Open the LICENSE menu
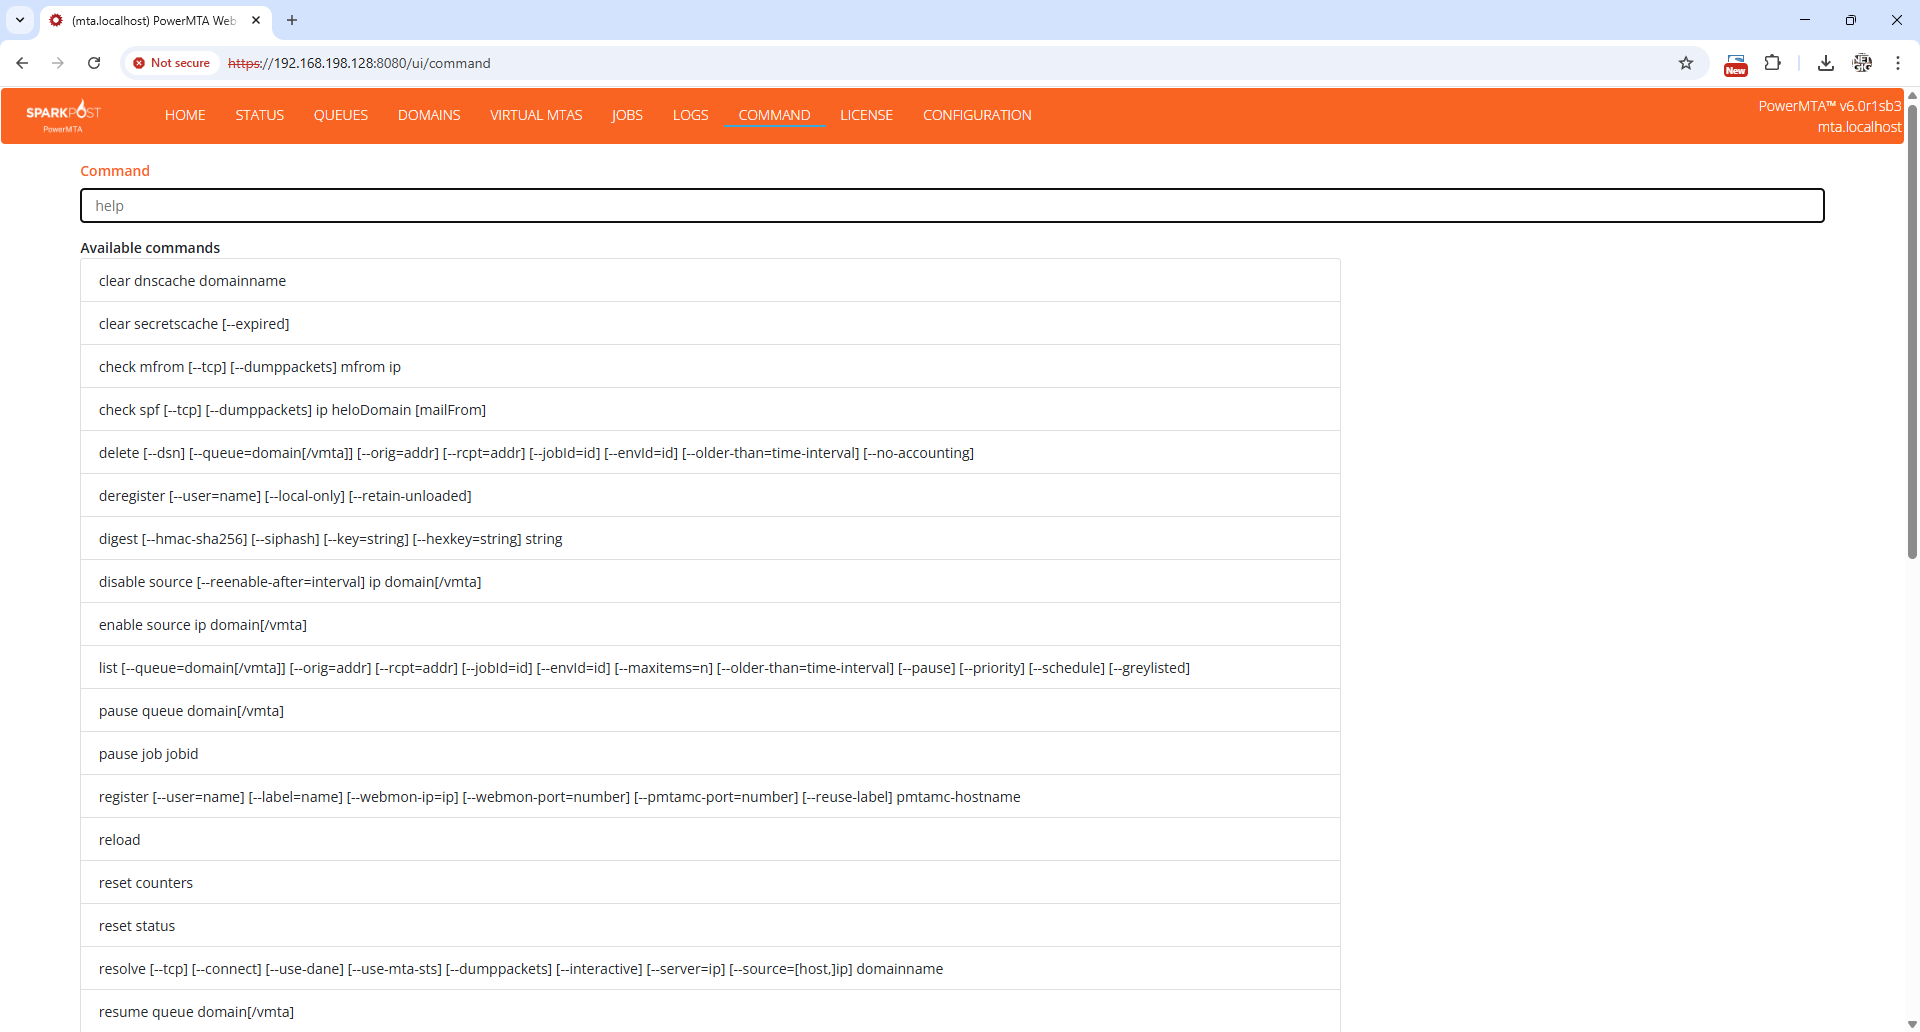 (x=866, y=115)
